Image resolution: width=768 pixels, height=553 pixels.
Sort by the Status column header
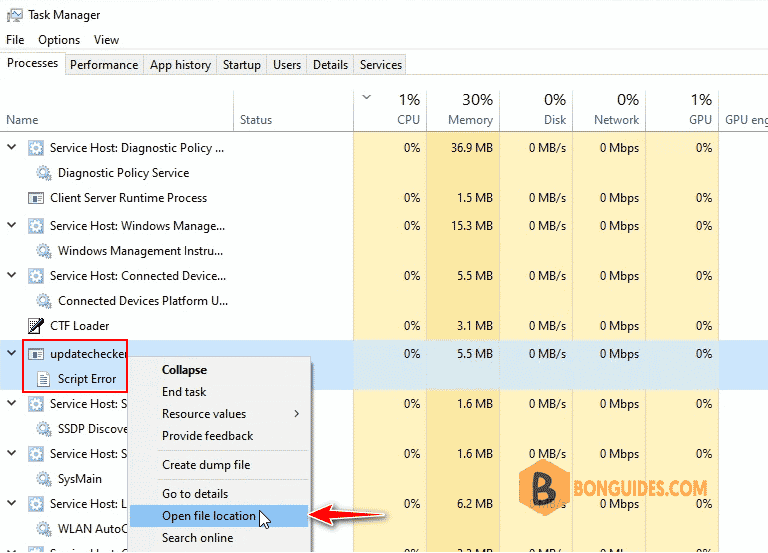click(293, 111)
